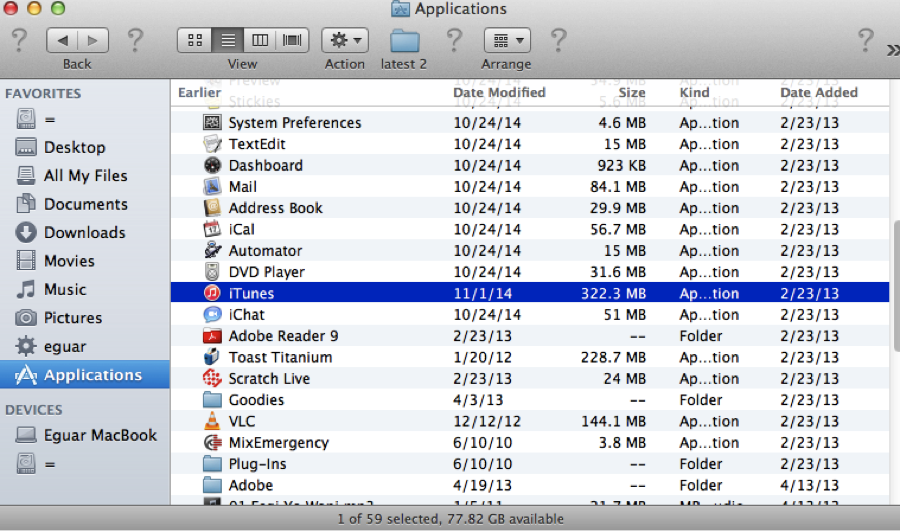Go back to the previous folder
The image size is (900, 531).
point(63,40)
